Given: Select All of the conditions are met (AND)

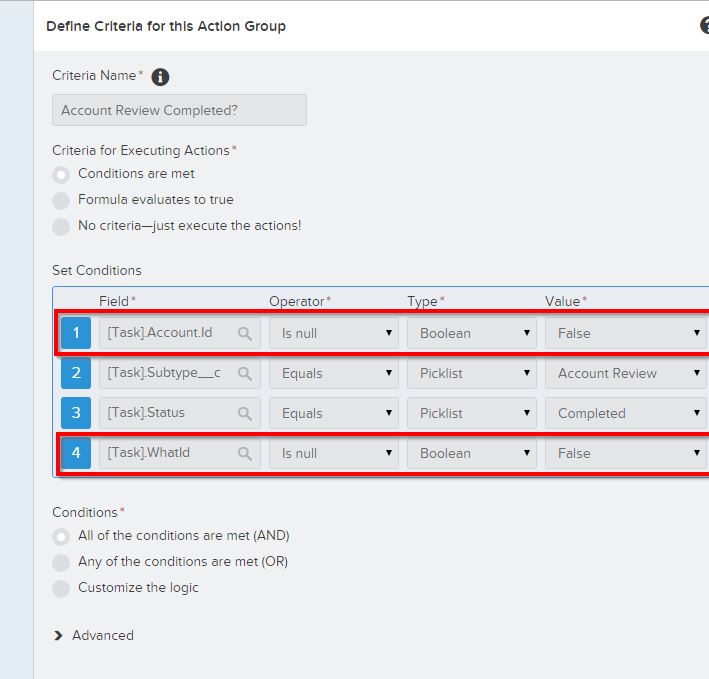Looking at the screenshot, I should pos(62,536).
